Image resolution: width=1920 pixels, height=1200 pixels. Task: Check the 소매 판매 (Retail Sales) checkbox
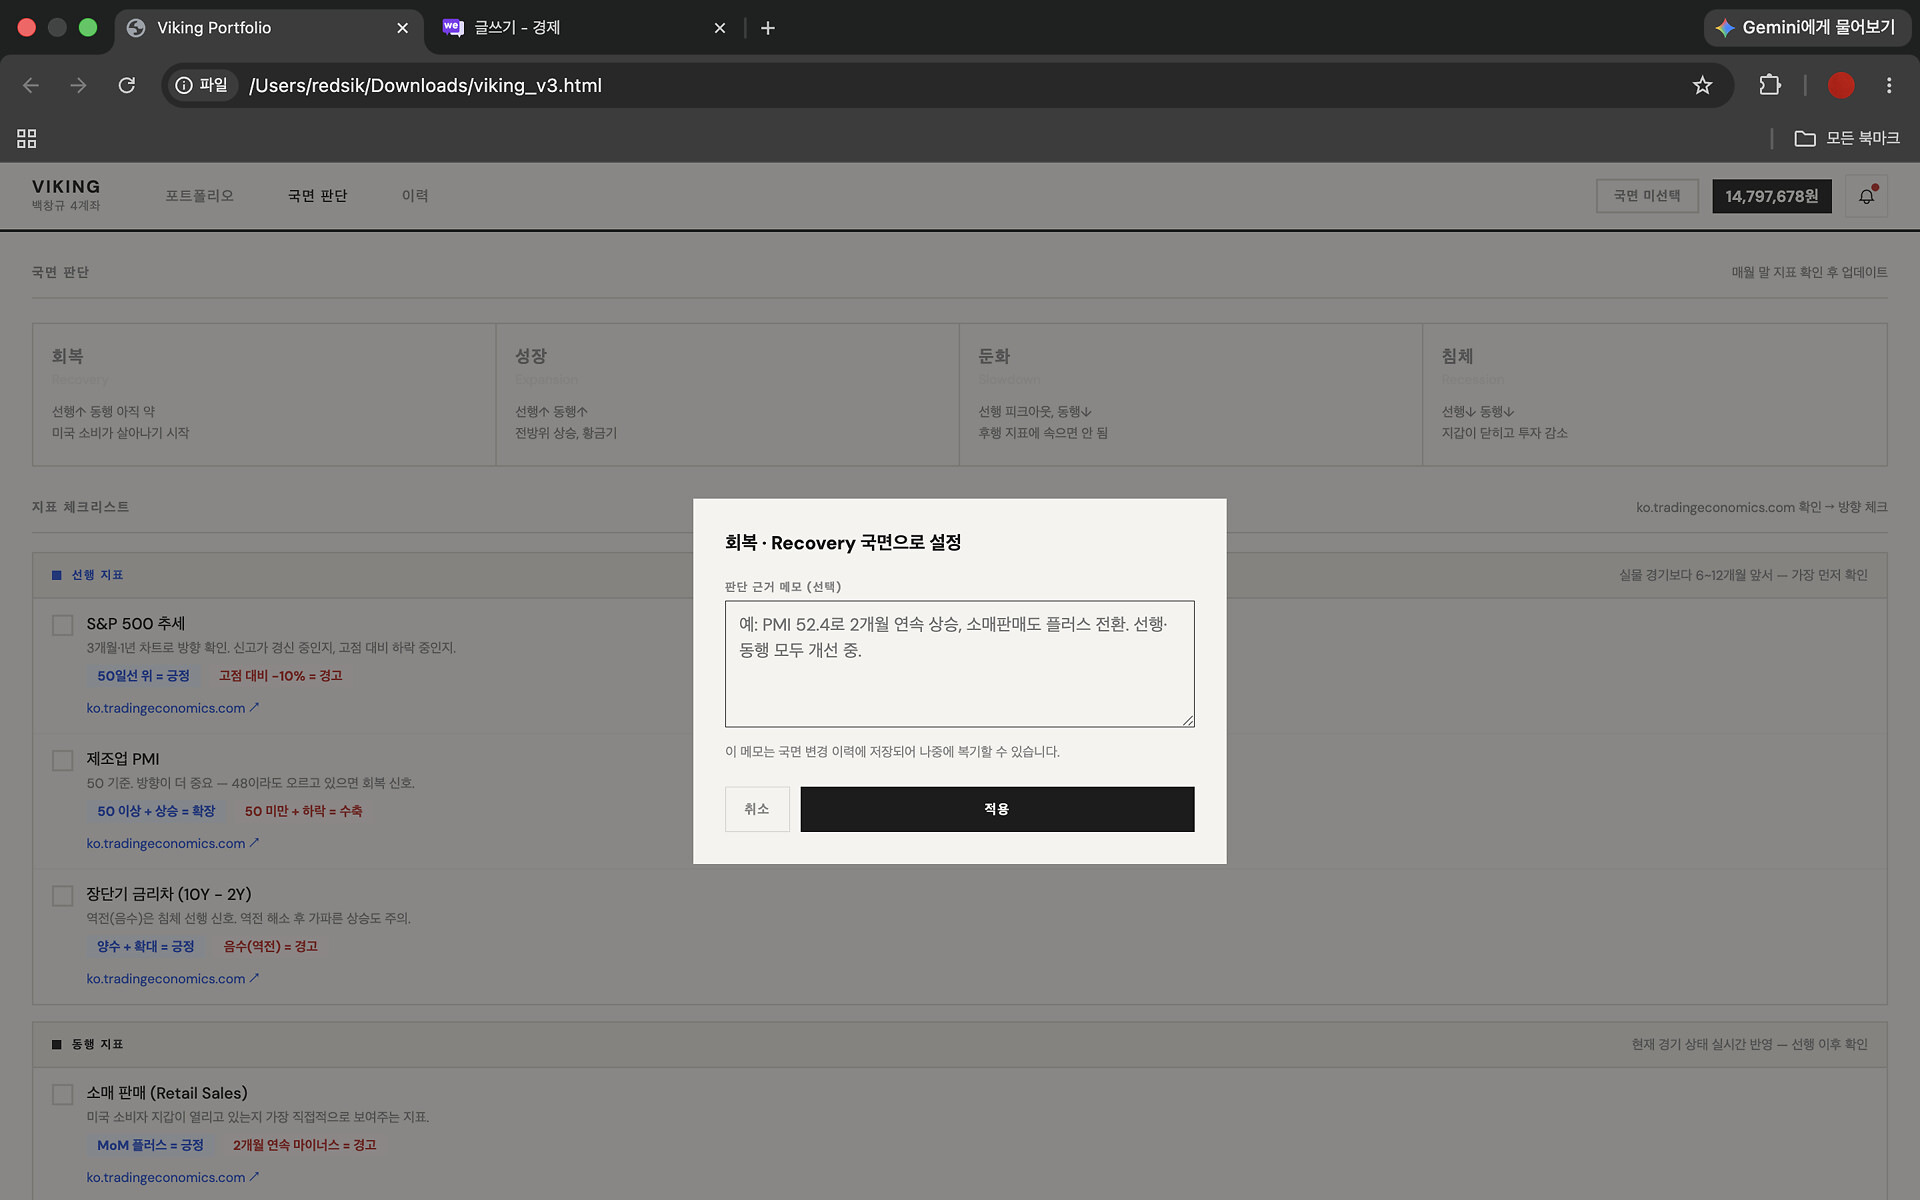pyautogui.click(x=63, y=1094)
